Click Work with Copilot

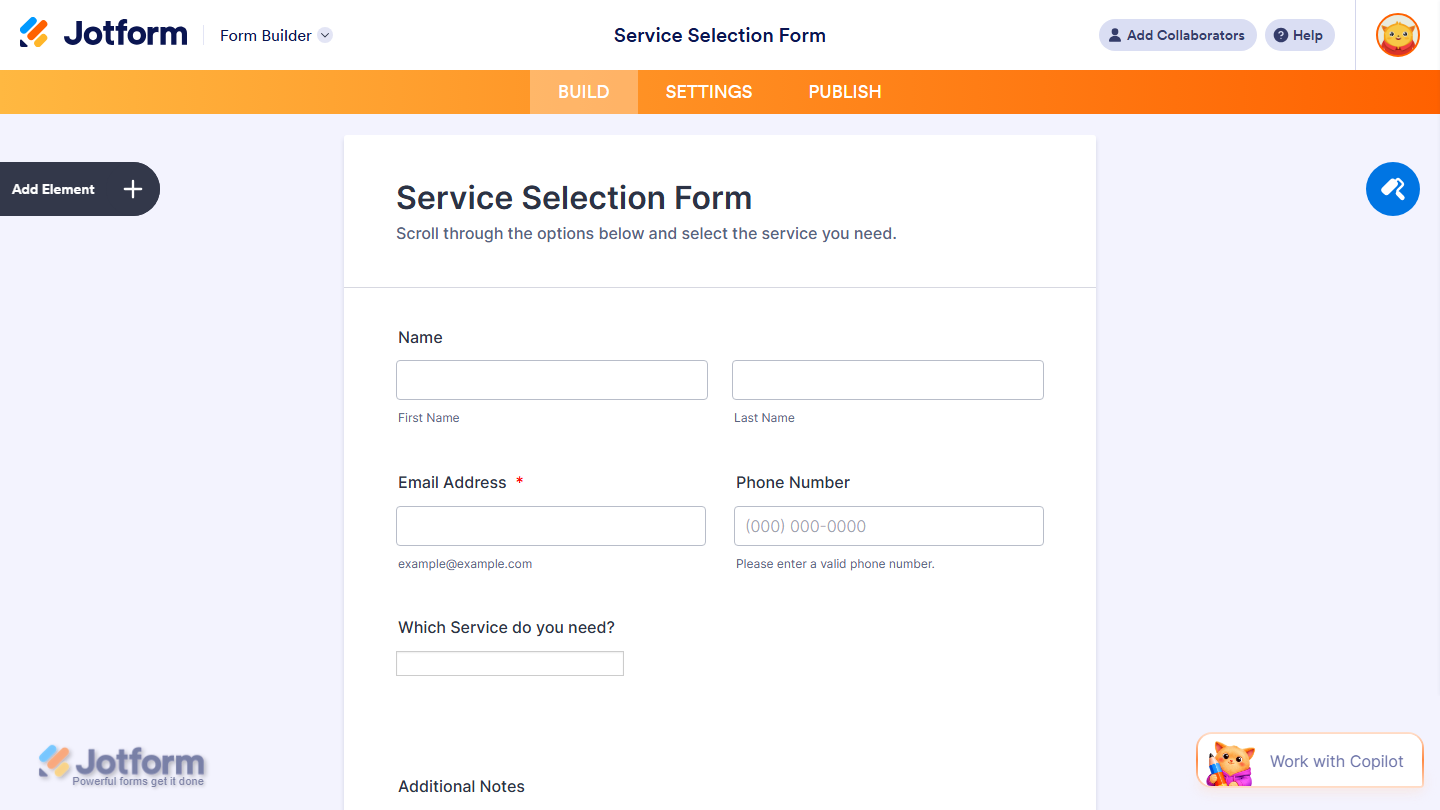(1336, 761)
